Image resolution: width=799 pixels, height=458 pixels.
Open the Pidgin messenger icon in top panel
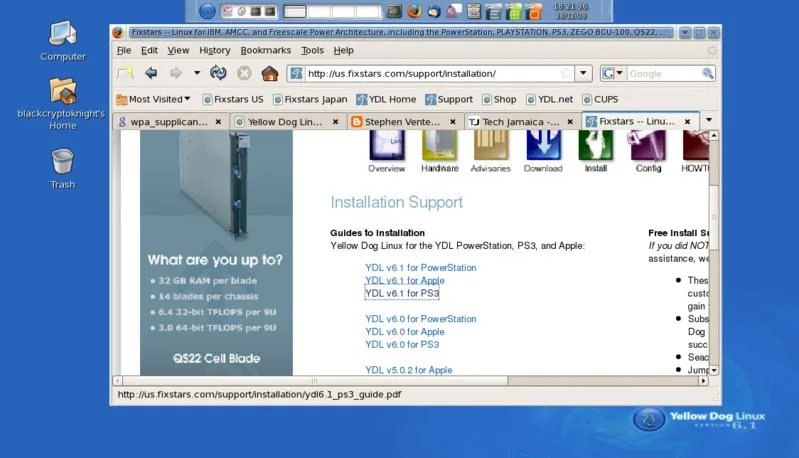coord(454,11)
